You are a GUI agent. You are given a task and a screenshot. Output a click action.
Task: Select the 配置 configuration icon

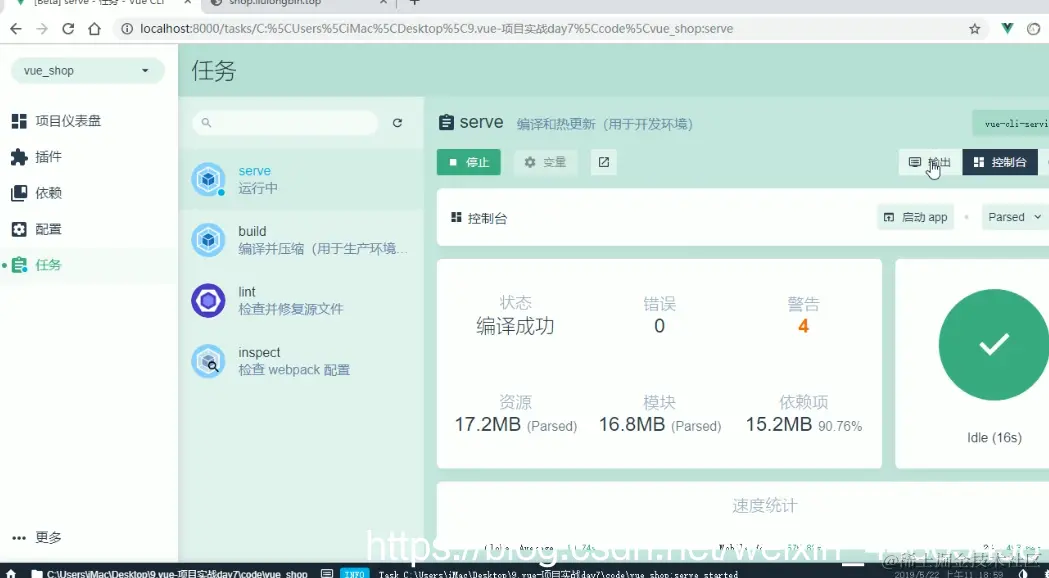[x=17, y=228]
